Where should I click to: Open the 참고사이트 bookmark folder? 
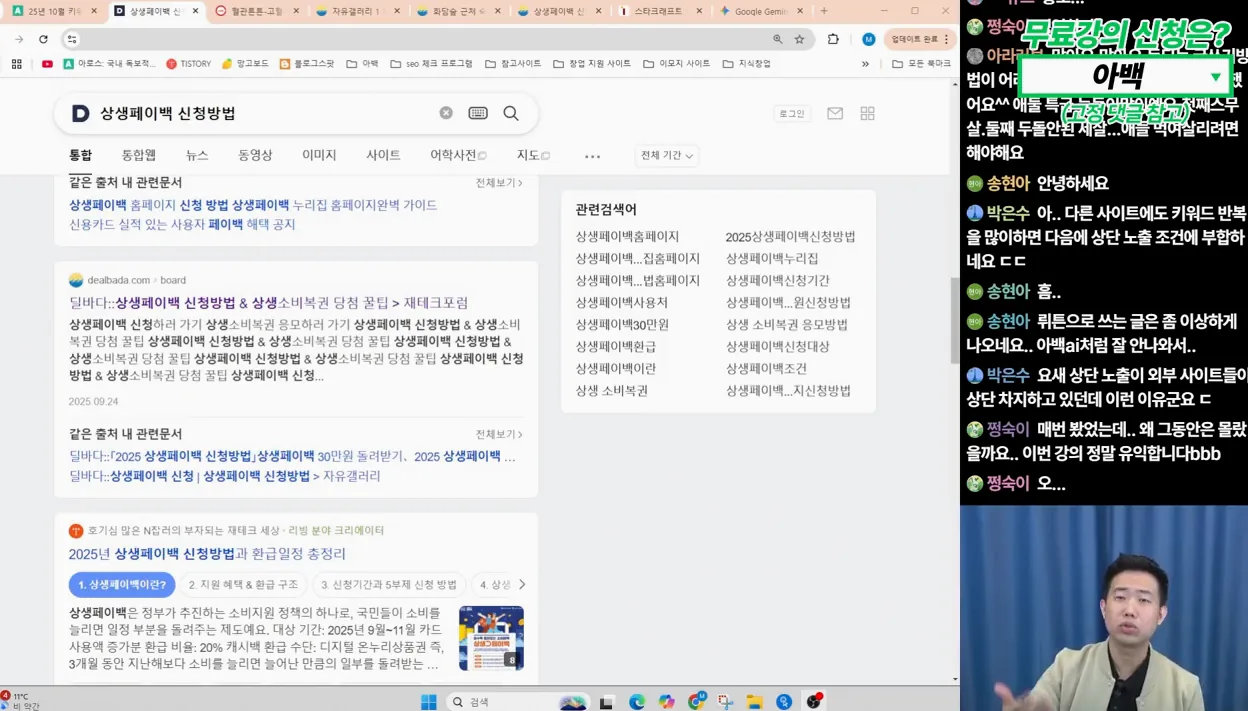[513, 63]
